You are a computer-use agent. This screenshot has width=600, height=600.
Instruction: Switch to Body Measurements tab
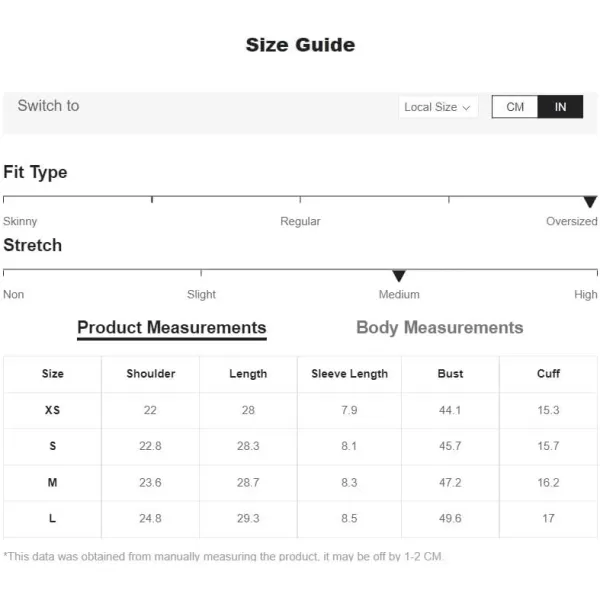439,328
